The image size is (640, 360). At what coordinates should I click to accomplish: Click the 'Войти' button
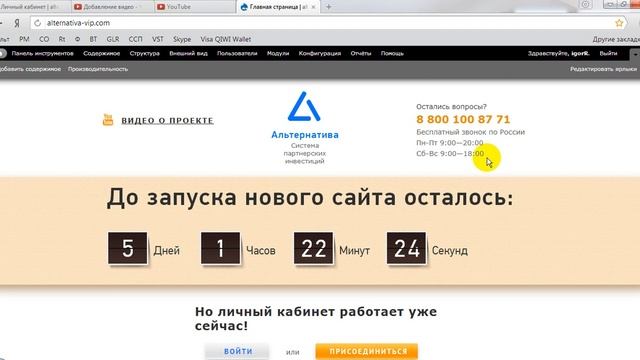(x=238, y=351)
